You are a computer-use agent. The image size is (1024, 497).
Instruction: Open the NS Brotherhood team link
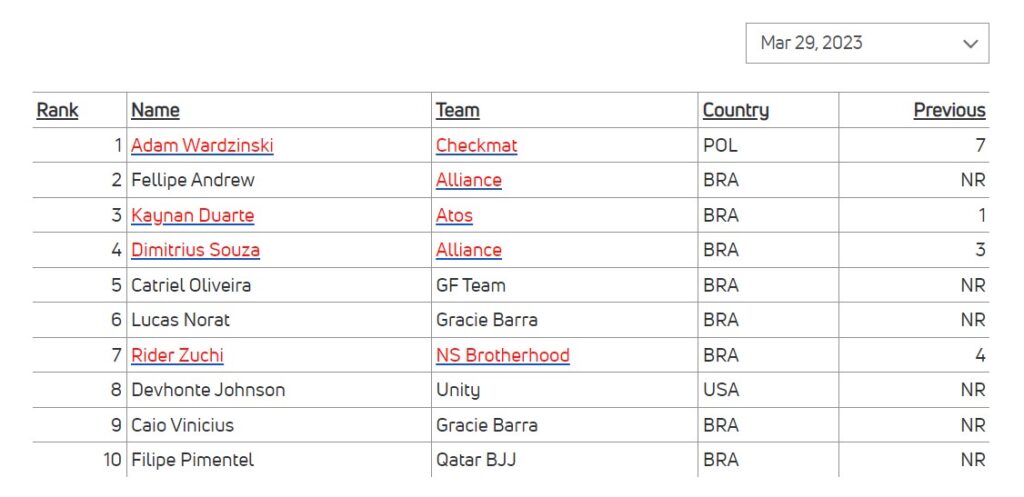coord(502,355)
